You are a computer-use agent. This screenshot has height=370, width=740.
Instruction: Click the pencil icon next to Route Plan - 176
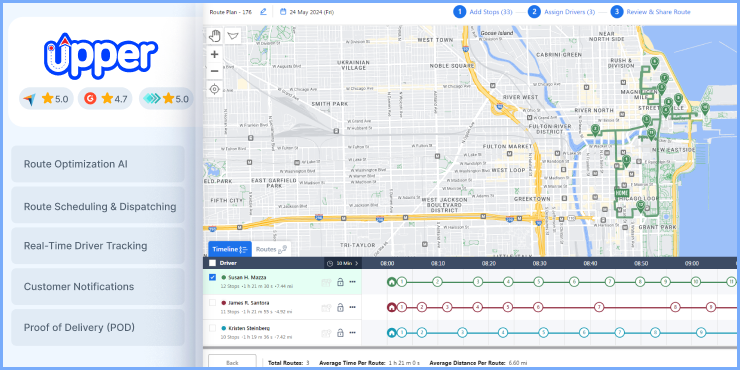(263, 12)
